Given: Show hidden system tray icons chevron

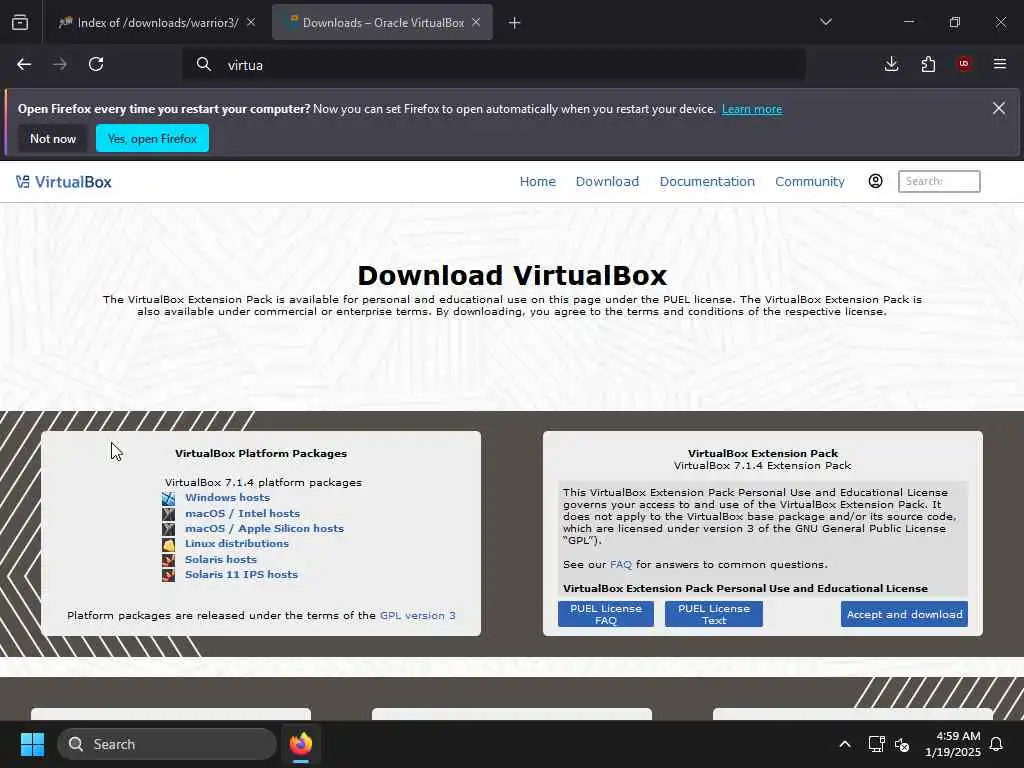Looking at the screenshot, I should click(844, 744).
